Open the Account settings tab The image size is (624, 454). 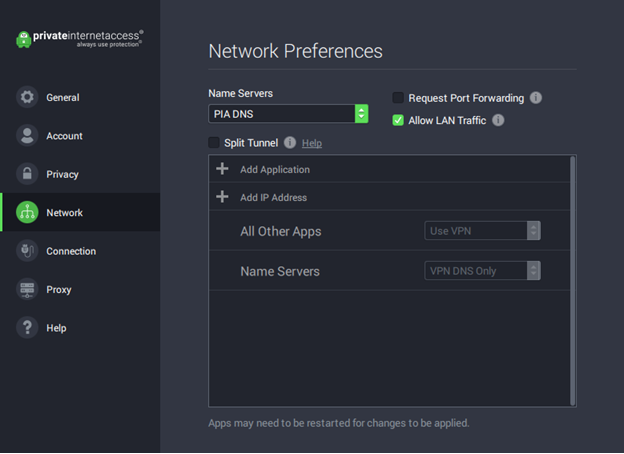(80, 135)
